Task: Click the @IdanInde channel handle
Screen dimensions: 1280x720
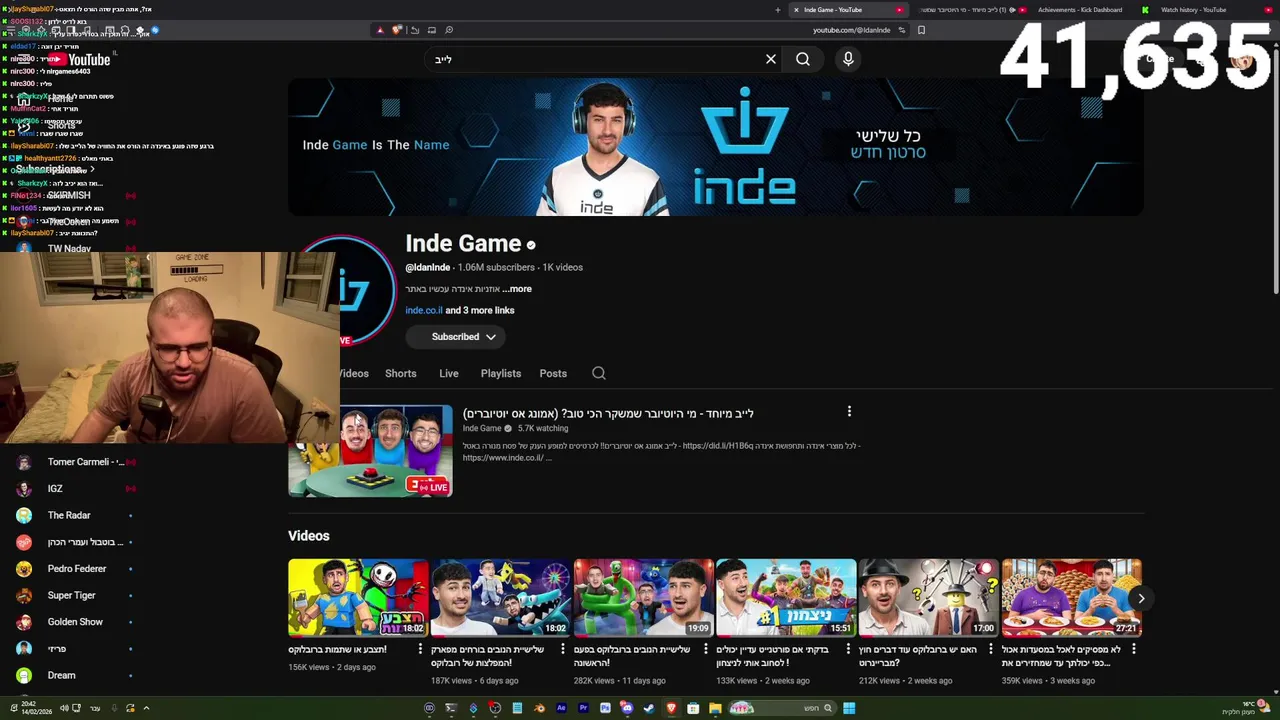Action: pyautogui.click(x=428, y=268)
